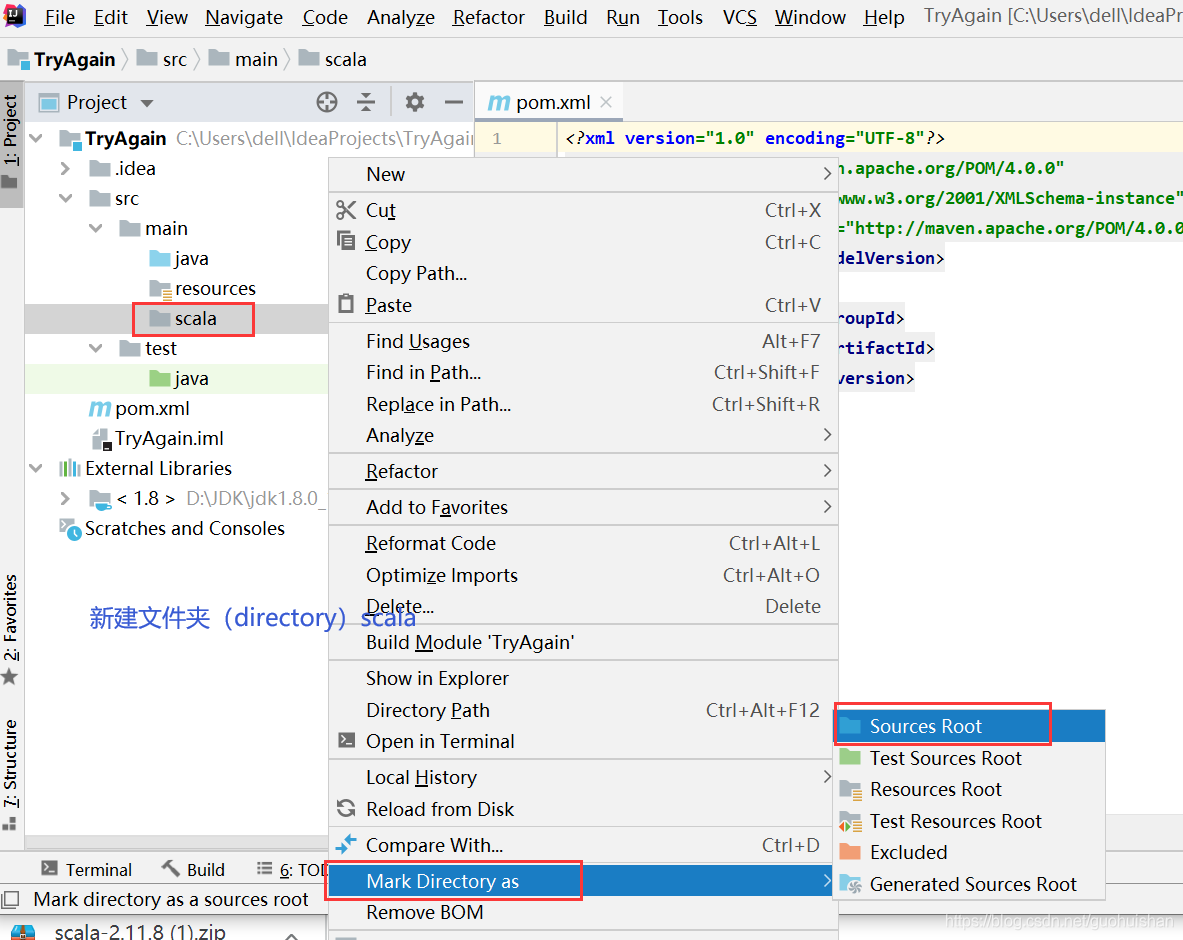Expand the .idea folder node
Screen dimensions: 1183x940
[x=66, y=168]
